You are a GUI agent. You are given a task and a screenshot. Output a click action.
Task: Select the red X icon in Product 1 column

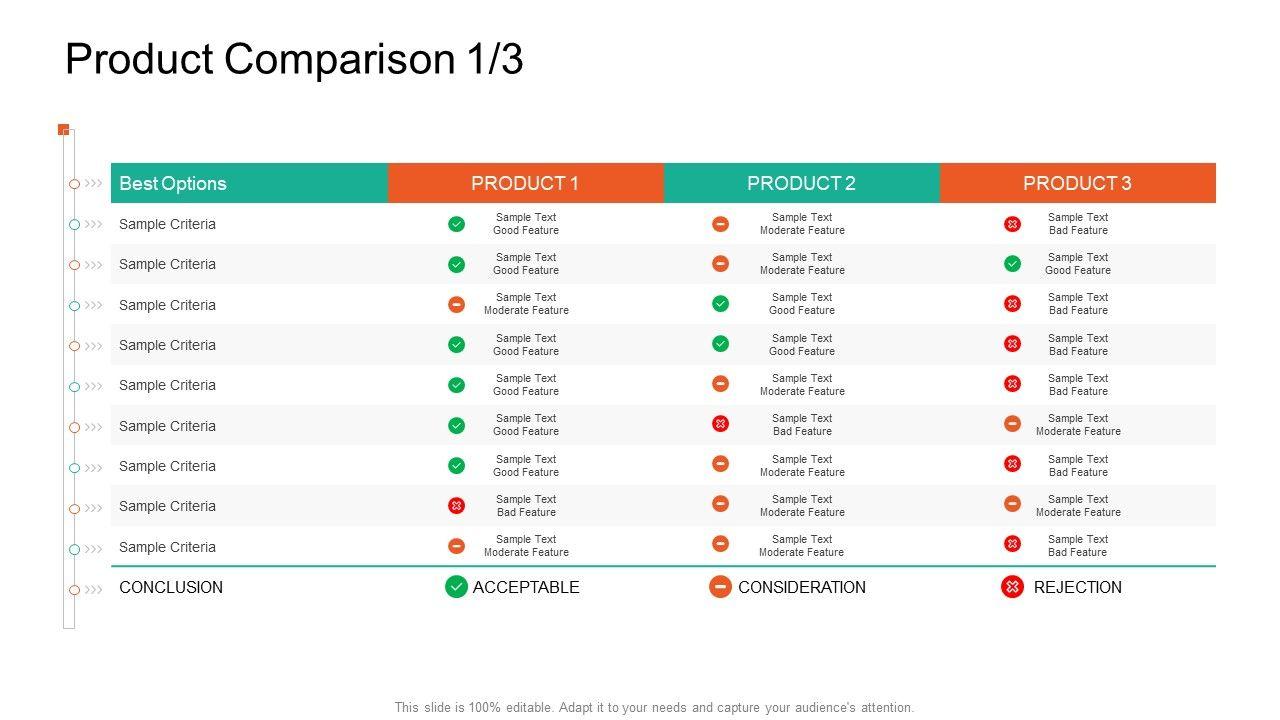pyautogui.click(x=456, y=506)
